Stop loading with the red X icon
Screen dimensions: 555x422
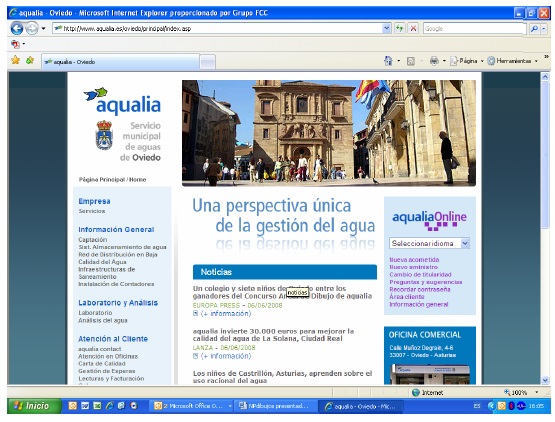point(413,28)
